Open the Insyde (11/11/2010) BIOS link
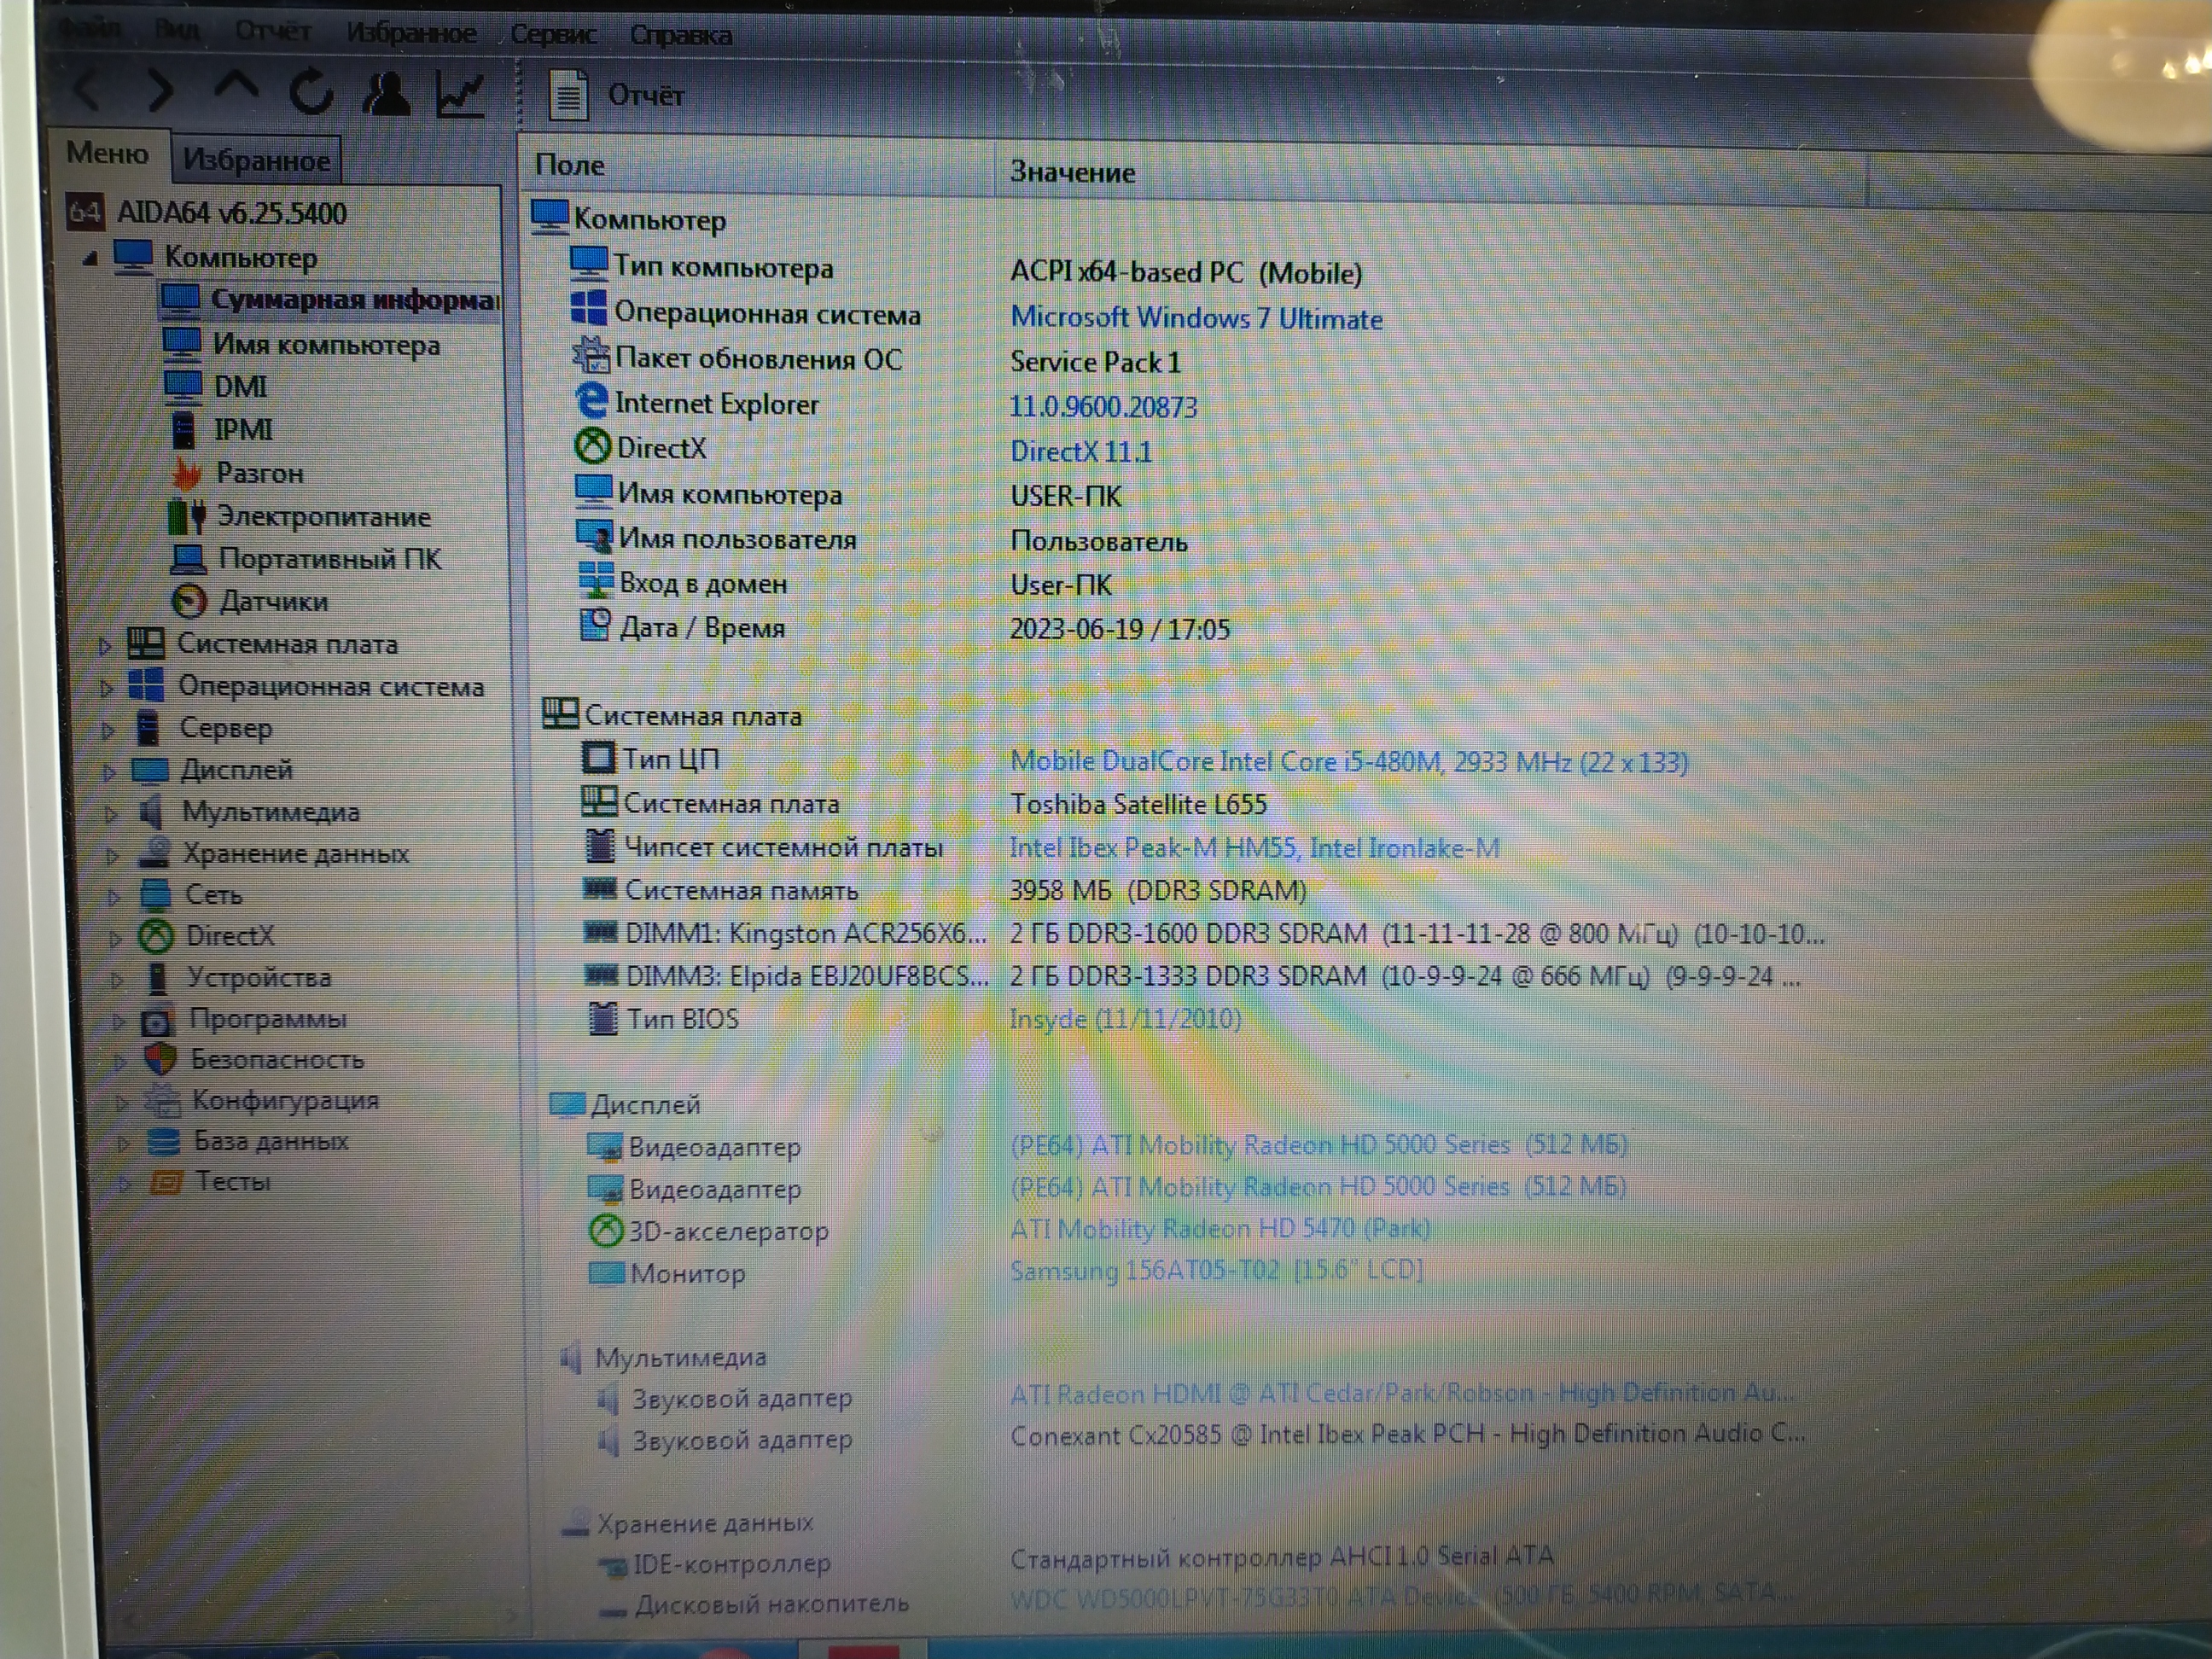Image resolution: width=2212 pixels, height=1659 pixels. pyautogui.click(x=1125, y=1019)
